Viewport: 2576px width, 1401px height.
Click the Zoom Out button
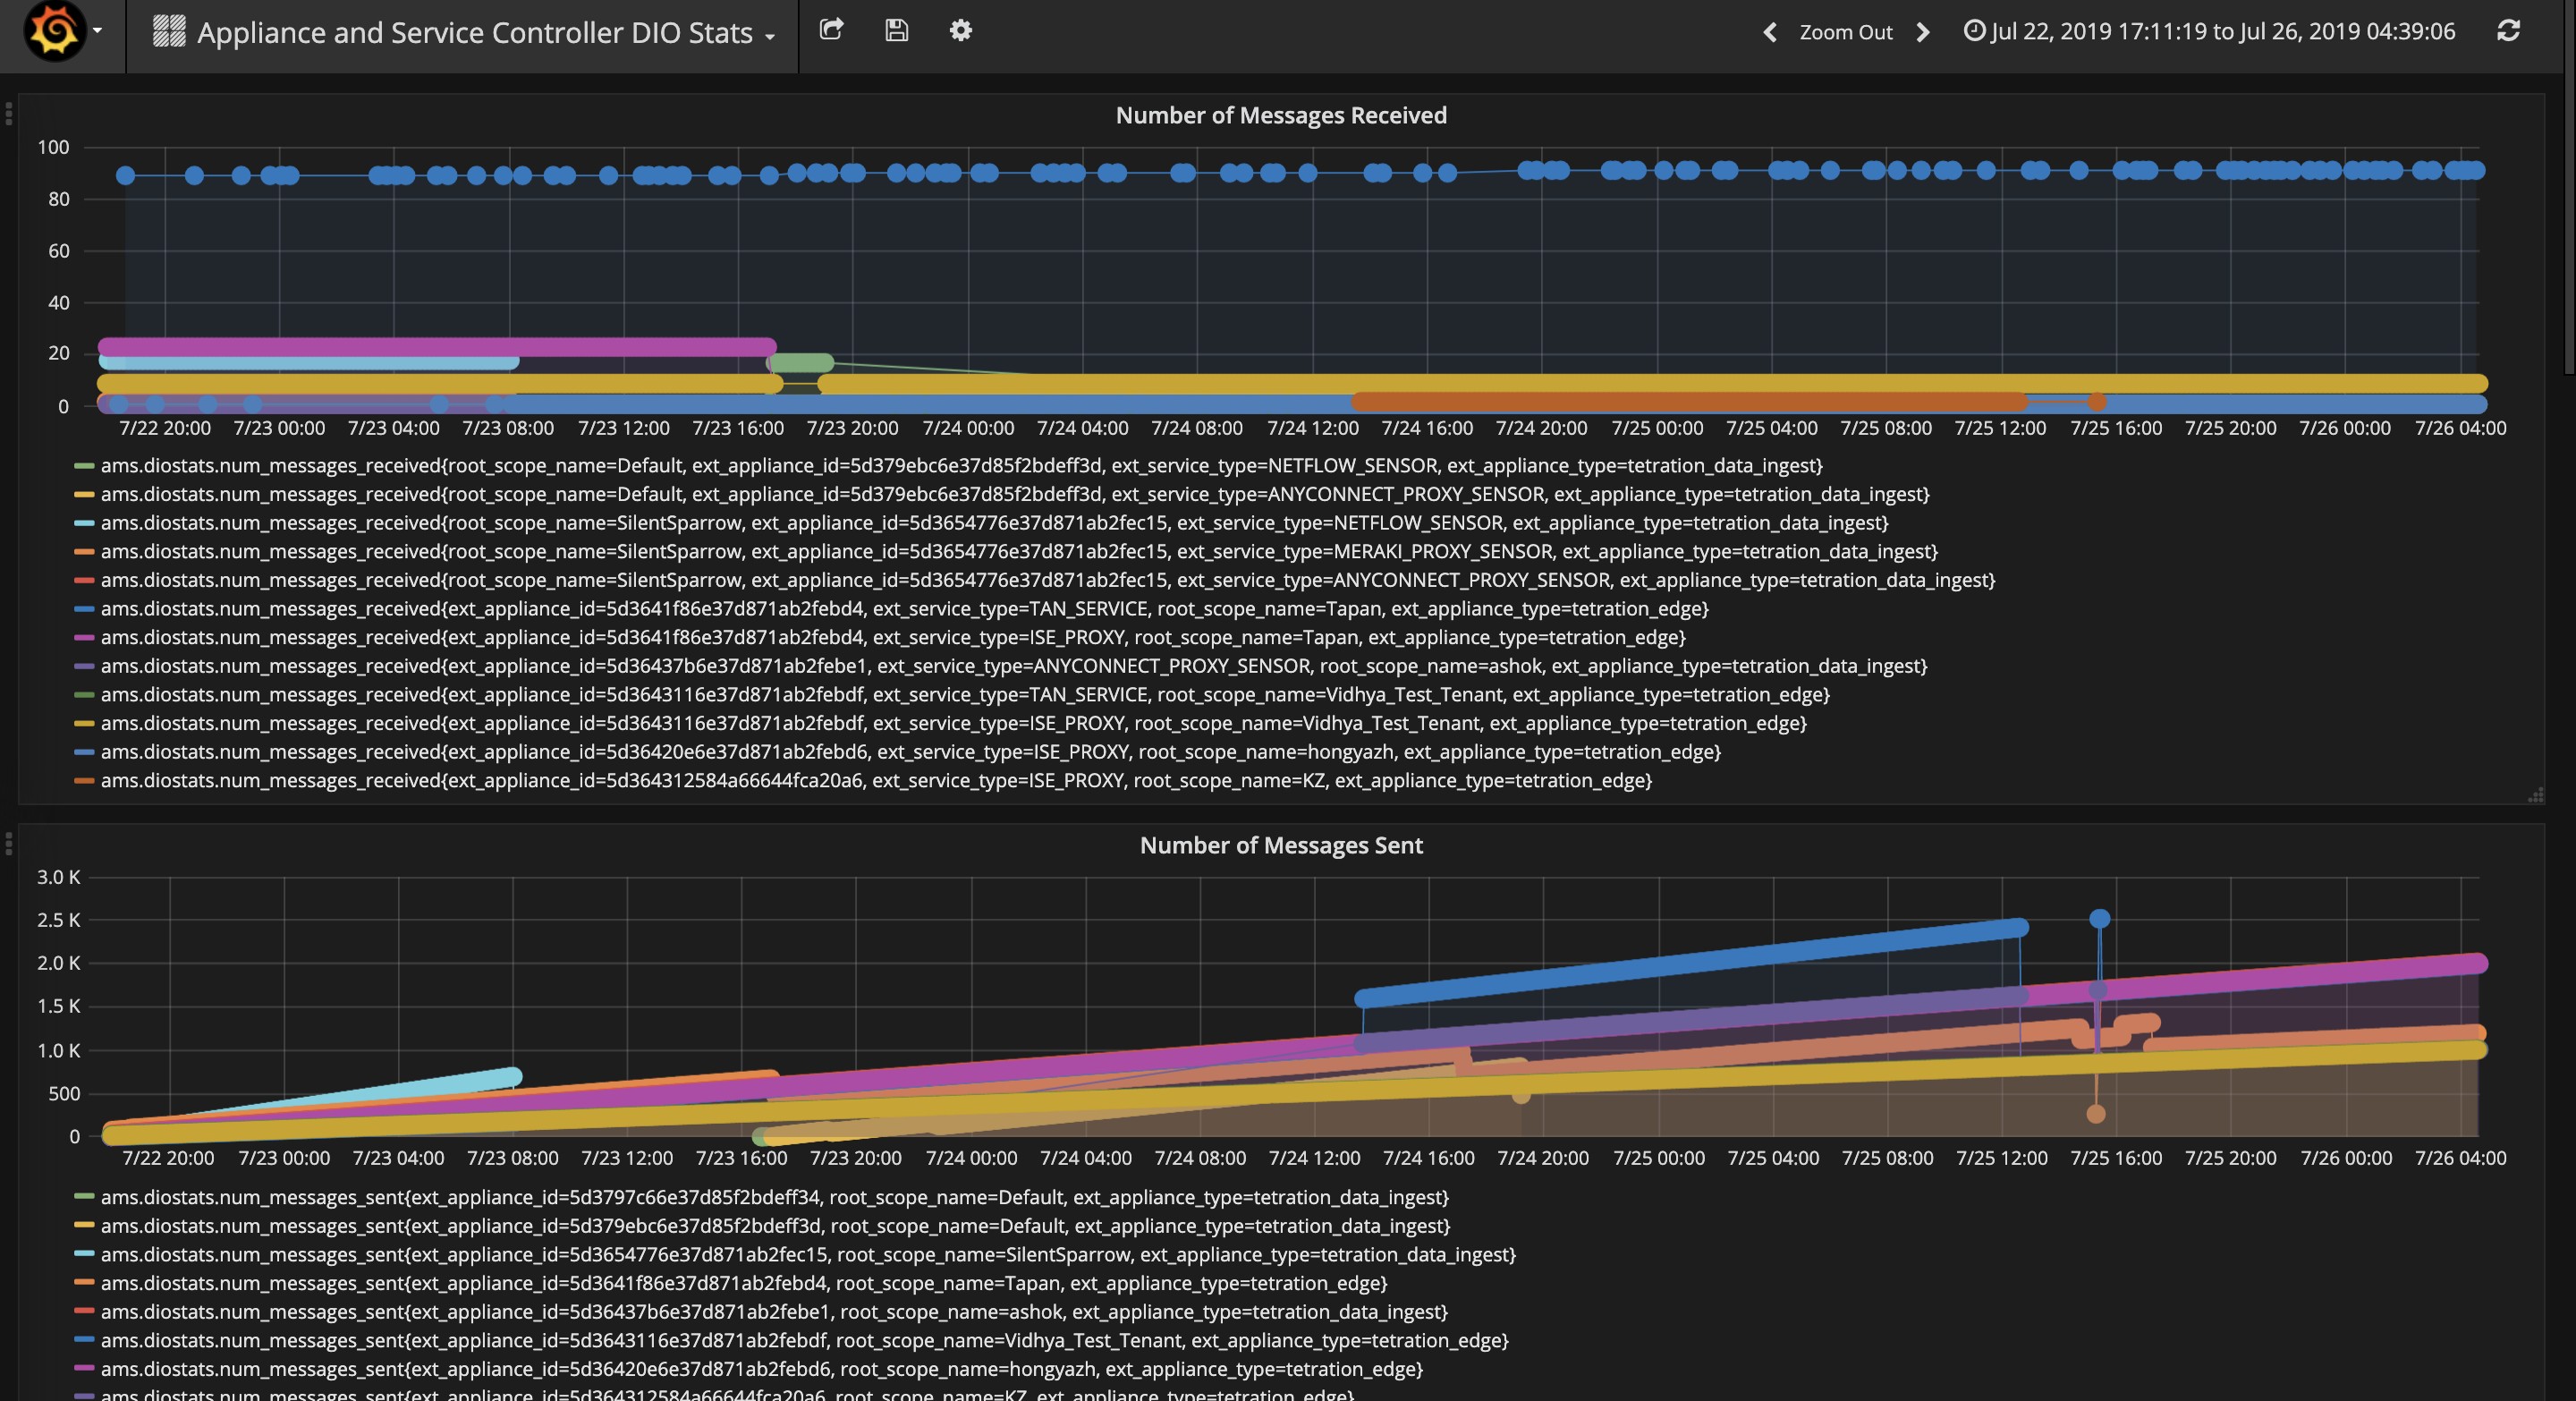[1842, 31]
